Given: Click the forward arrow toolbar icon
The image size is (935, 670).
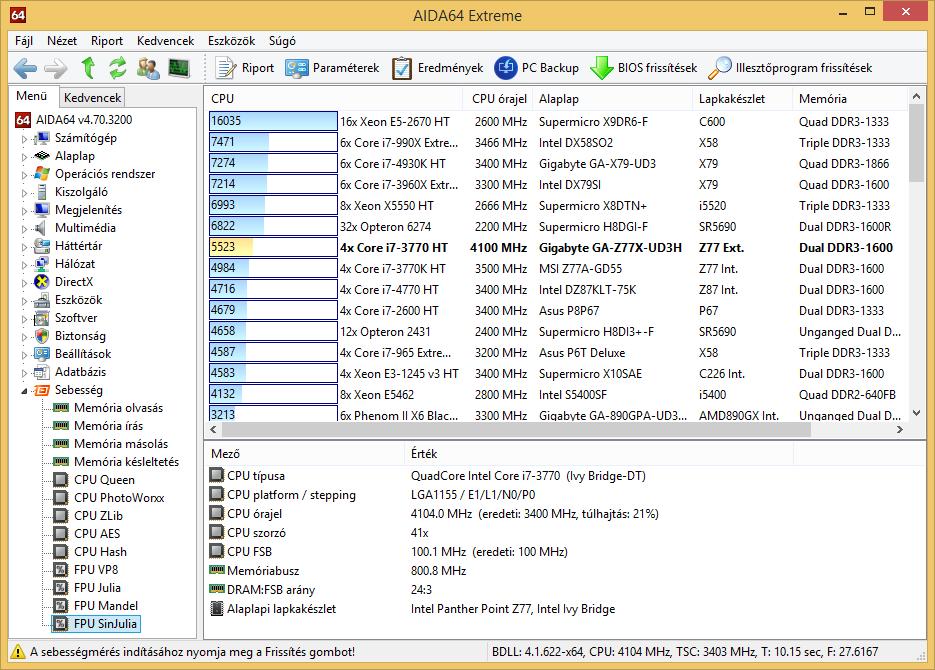Looking at the screenshot, I should pos(56,68).
